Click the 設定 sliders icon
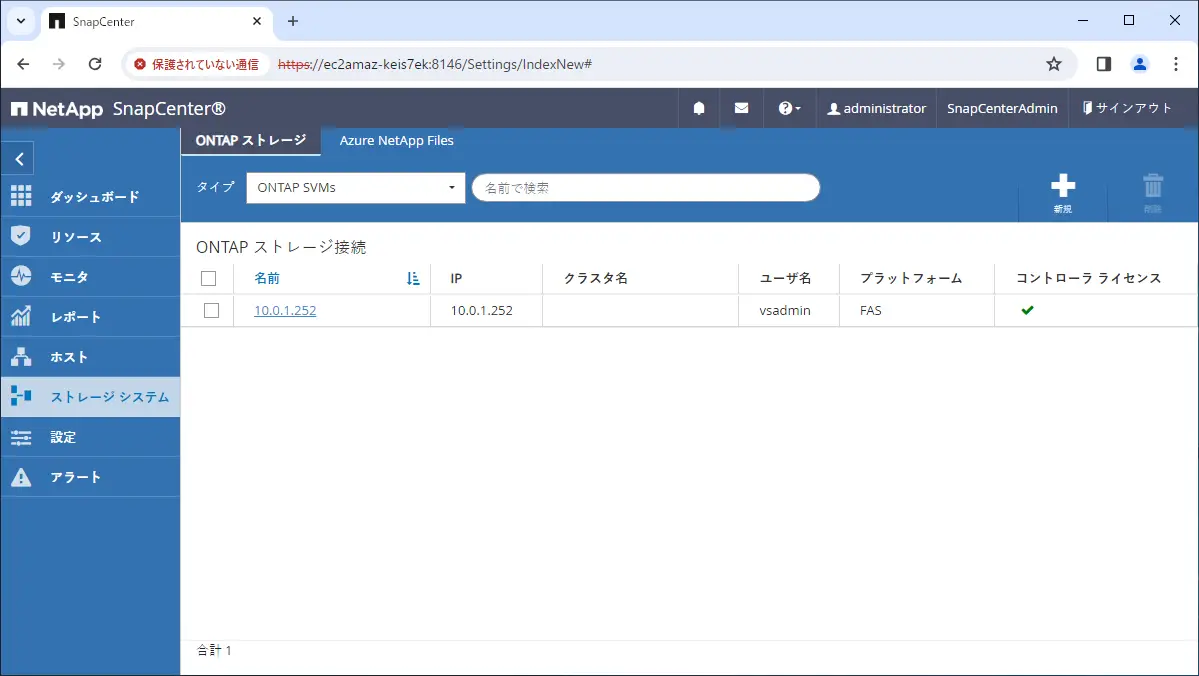Viewport: 1199px width, 676px height. coord(21,437)
